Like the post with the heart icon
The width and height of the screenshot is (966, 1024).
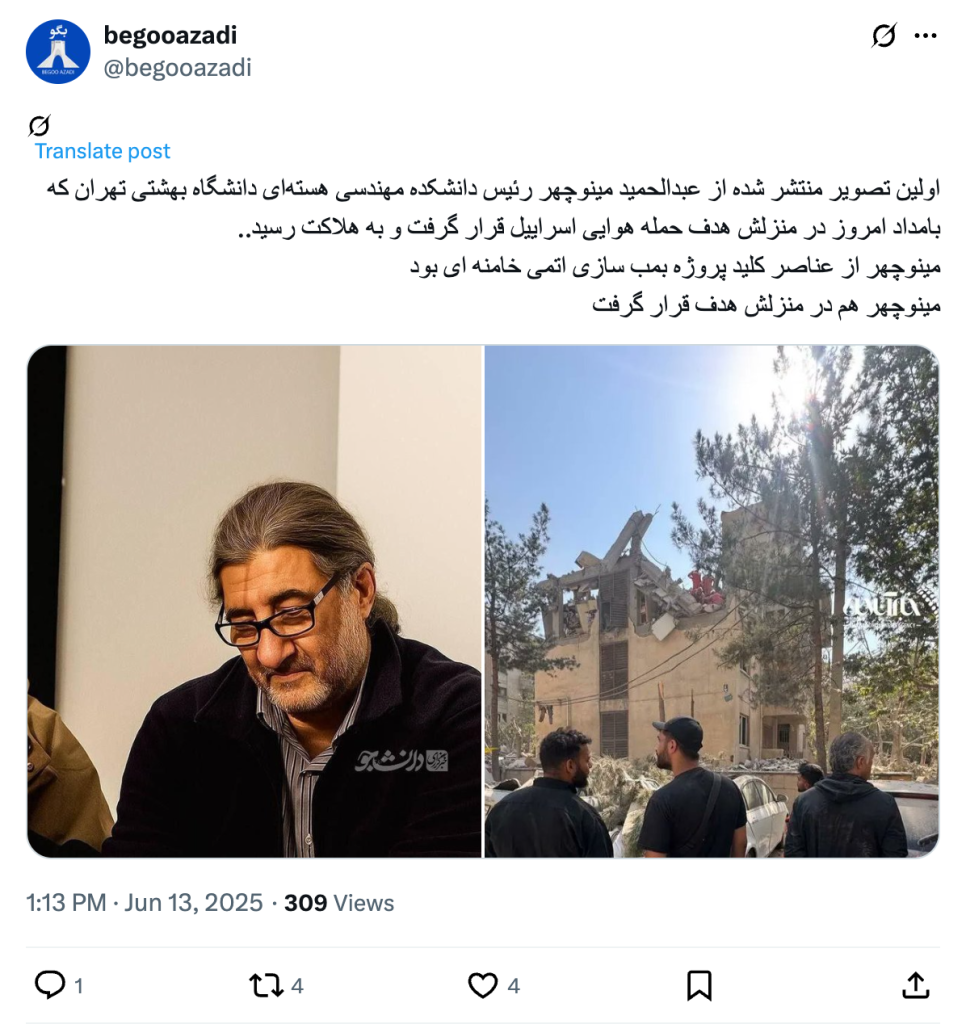(x=483, y=985)
